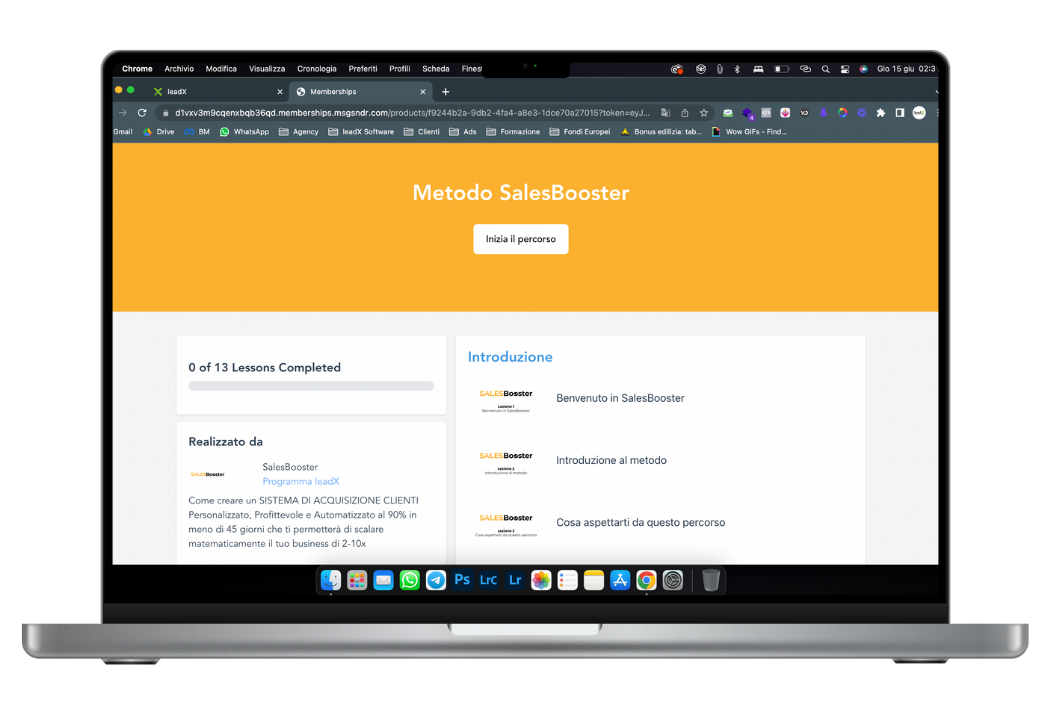Click the Benvenuto in SalesBooster lesson thumbnail

[506, 401]
